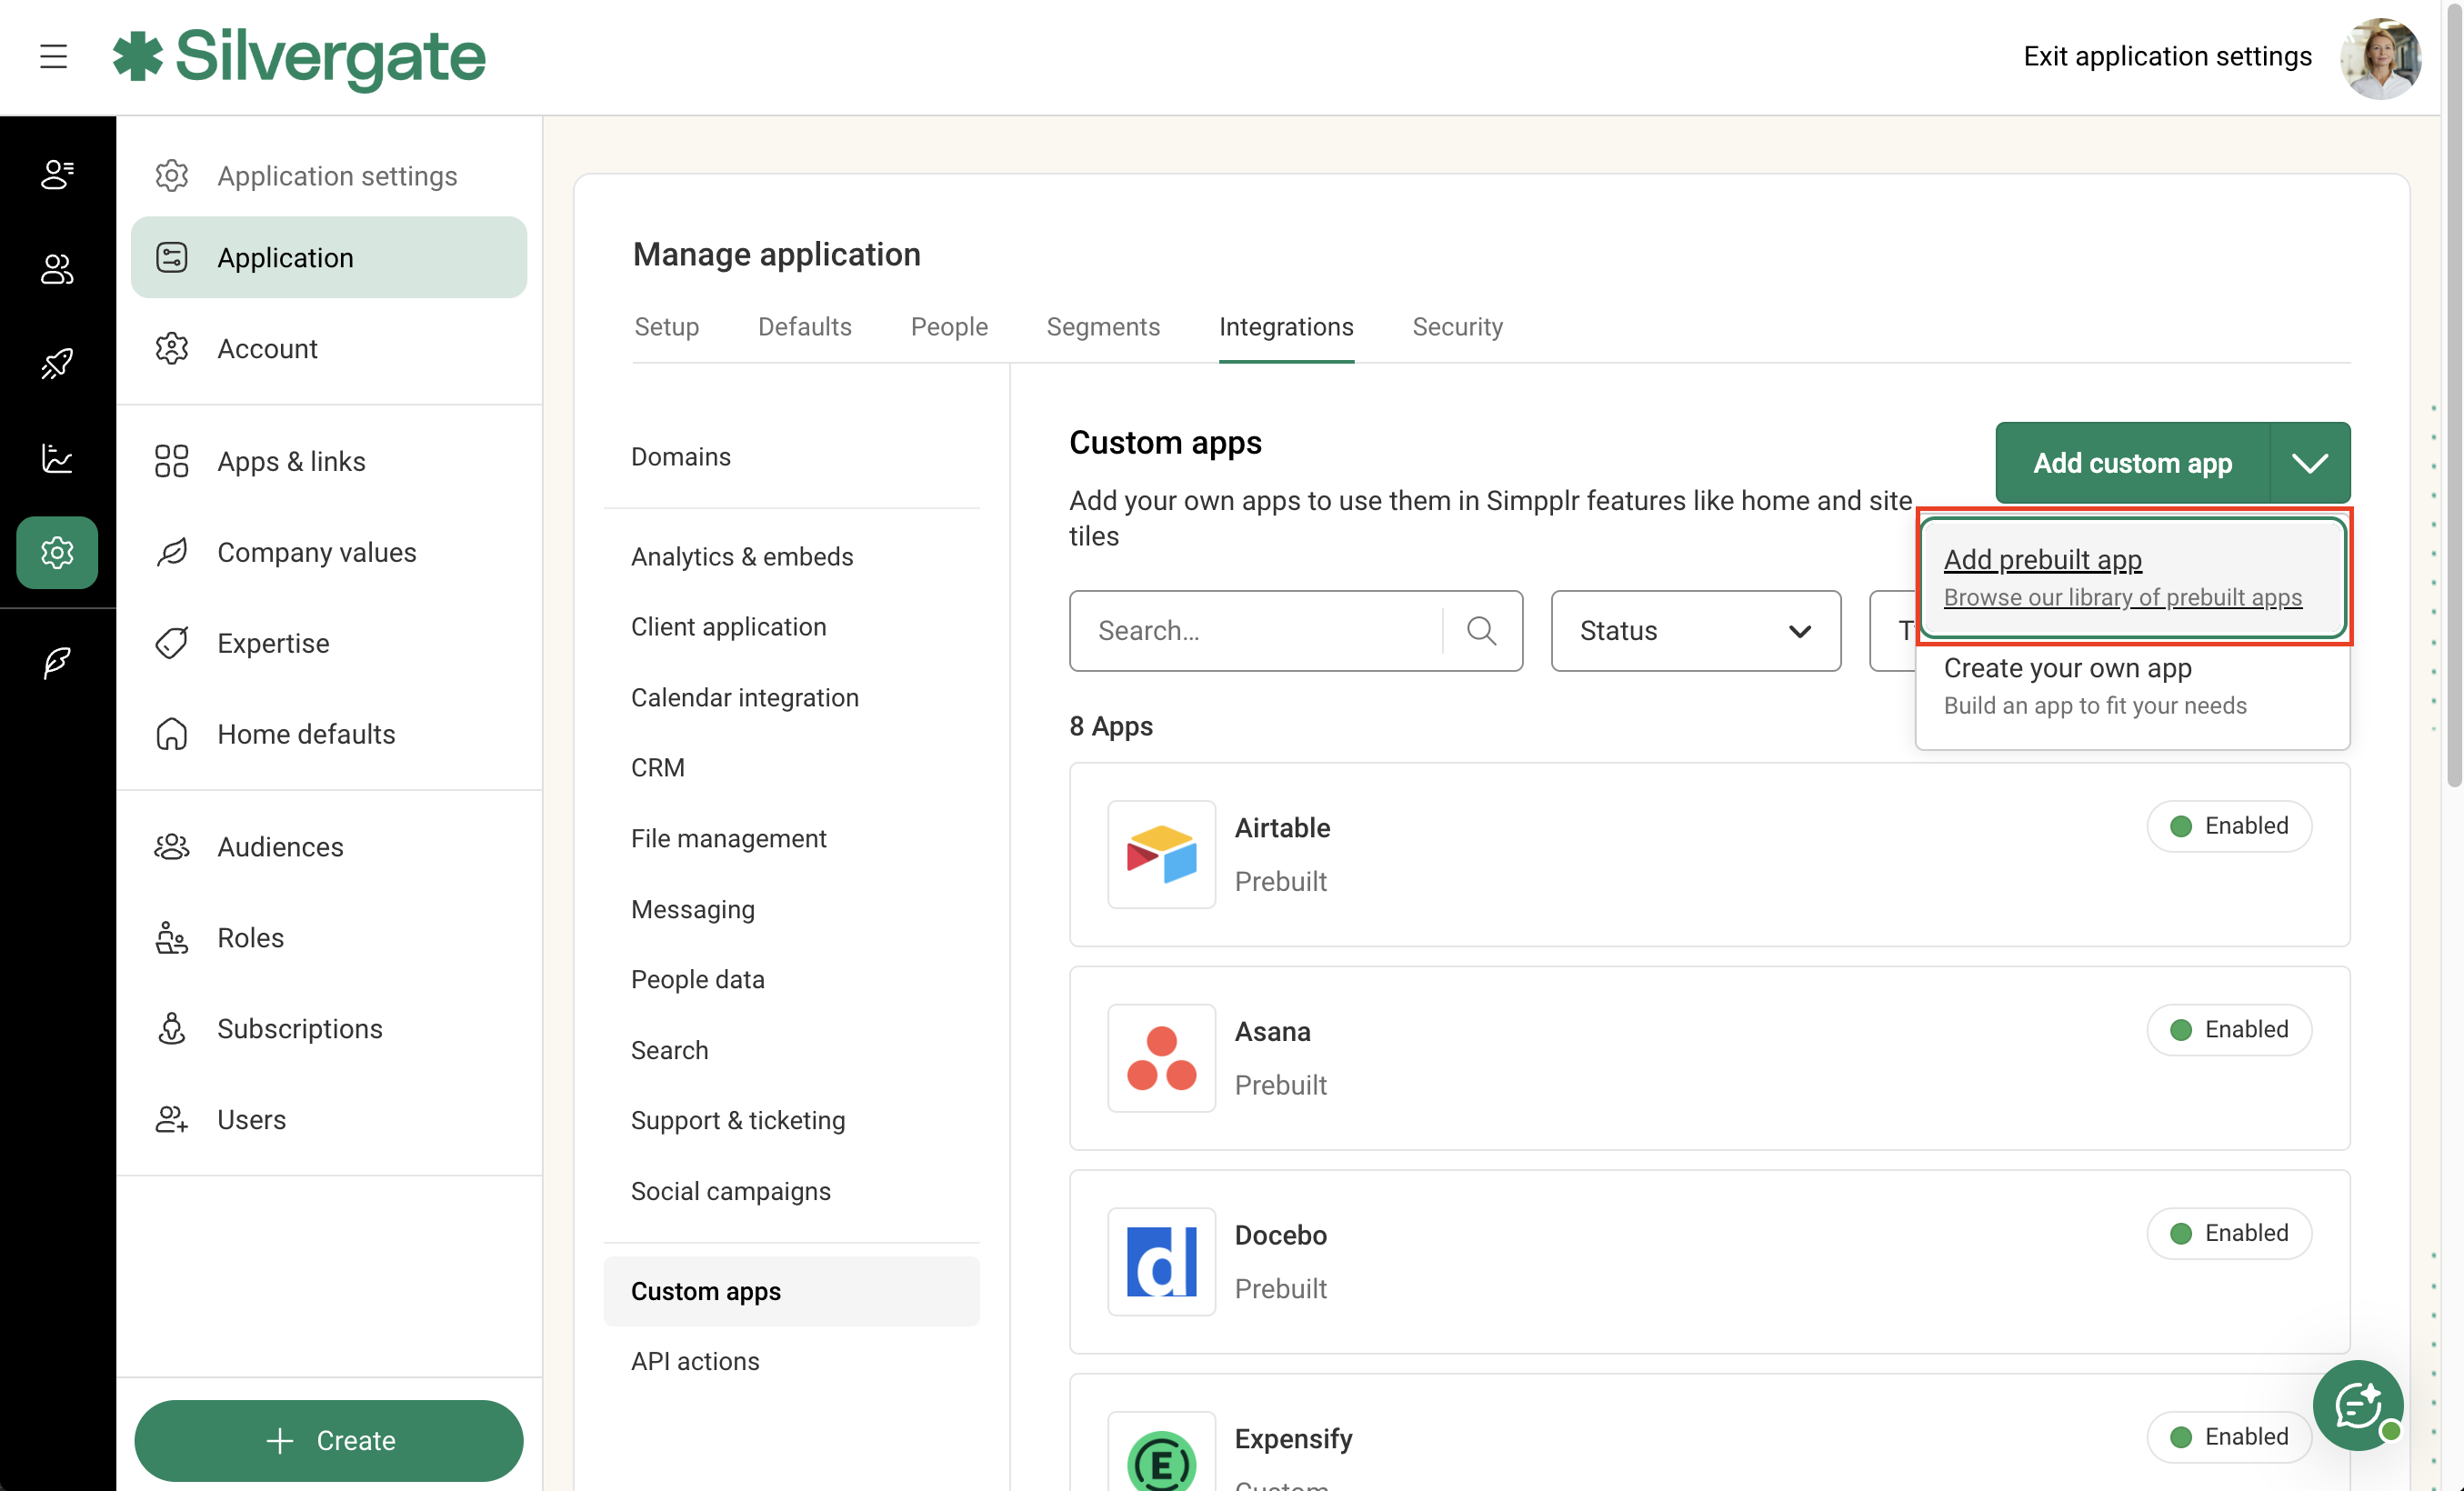Open the analytics chart icon in left rail
The height and width of the screenshot is (1491, 2464).
(57, 458)
